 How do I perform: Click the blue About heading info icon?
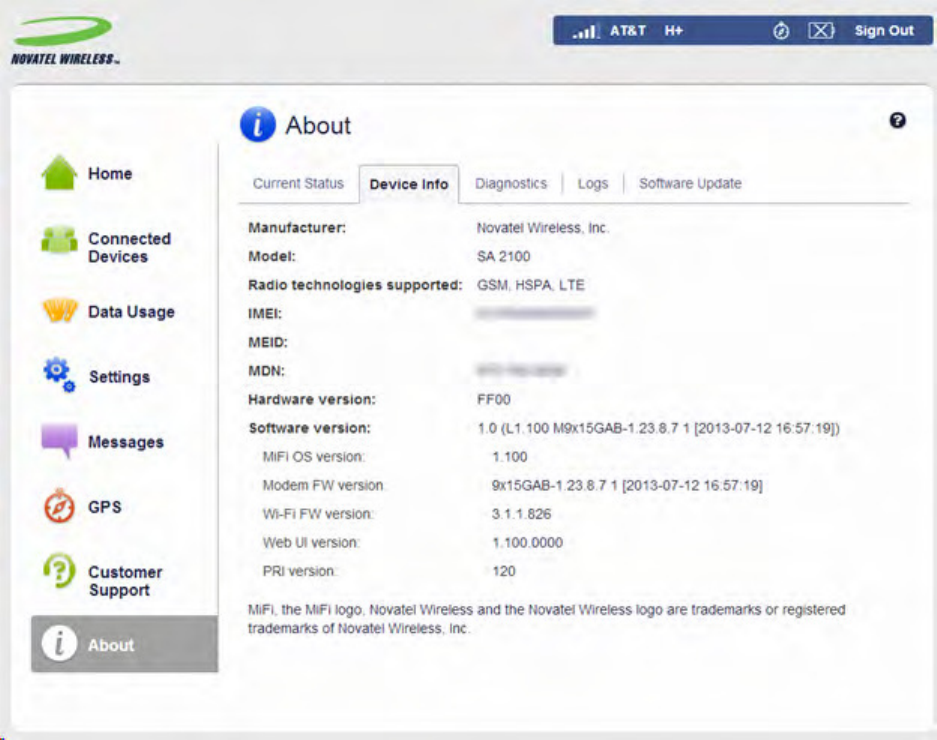tap(258, 125)
